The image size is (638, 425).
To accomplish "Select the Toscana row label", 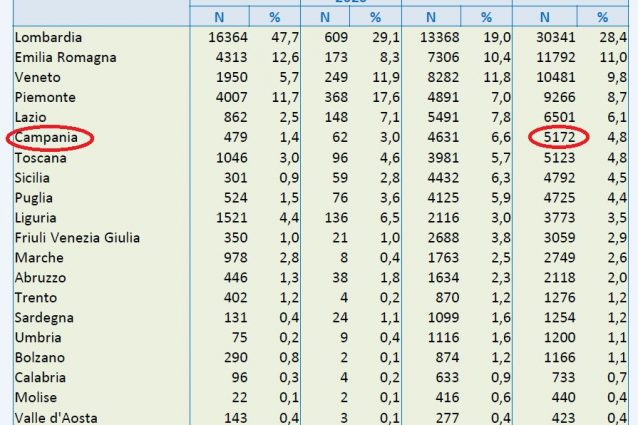I will 43,157.
